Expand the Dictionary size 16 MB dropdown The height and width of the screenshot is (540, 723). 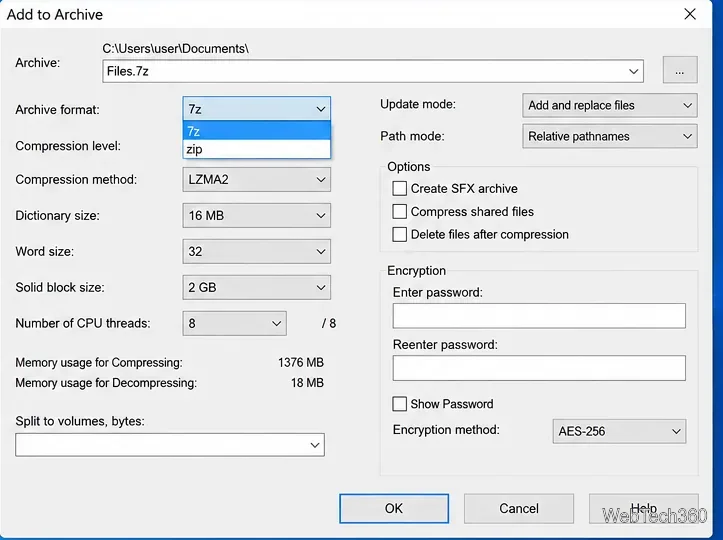[256, 215]
